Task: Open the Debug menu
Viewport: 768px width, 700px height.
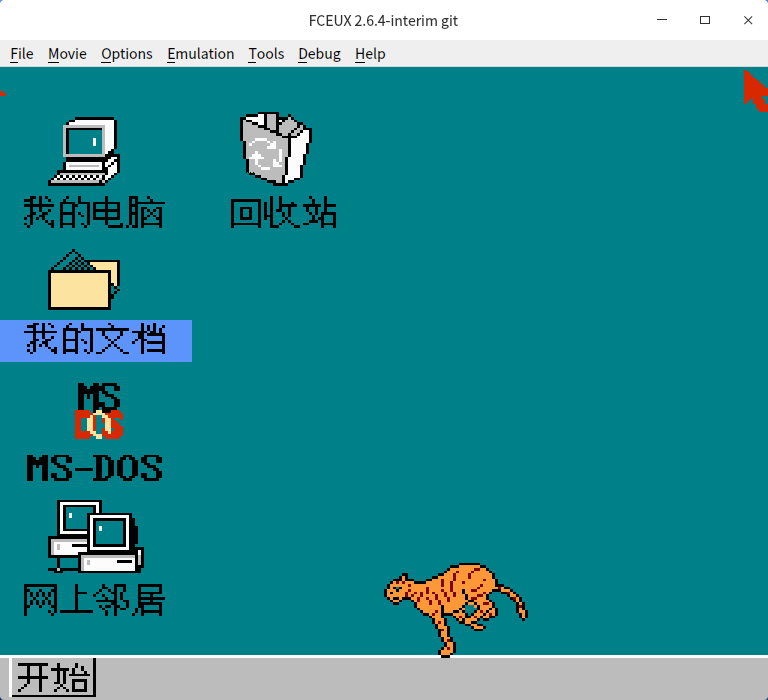Action: 319,54
